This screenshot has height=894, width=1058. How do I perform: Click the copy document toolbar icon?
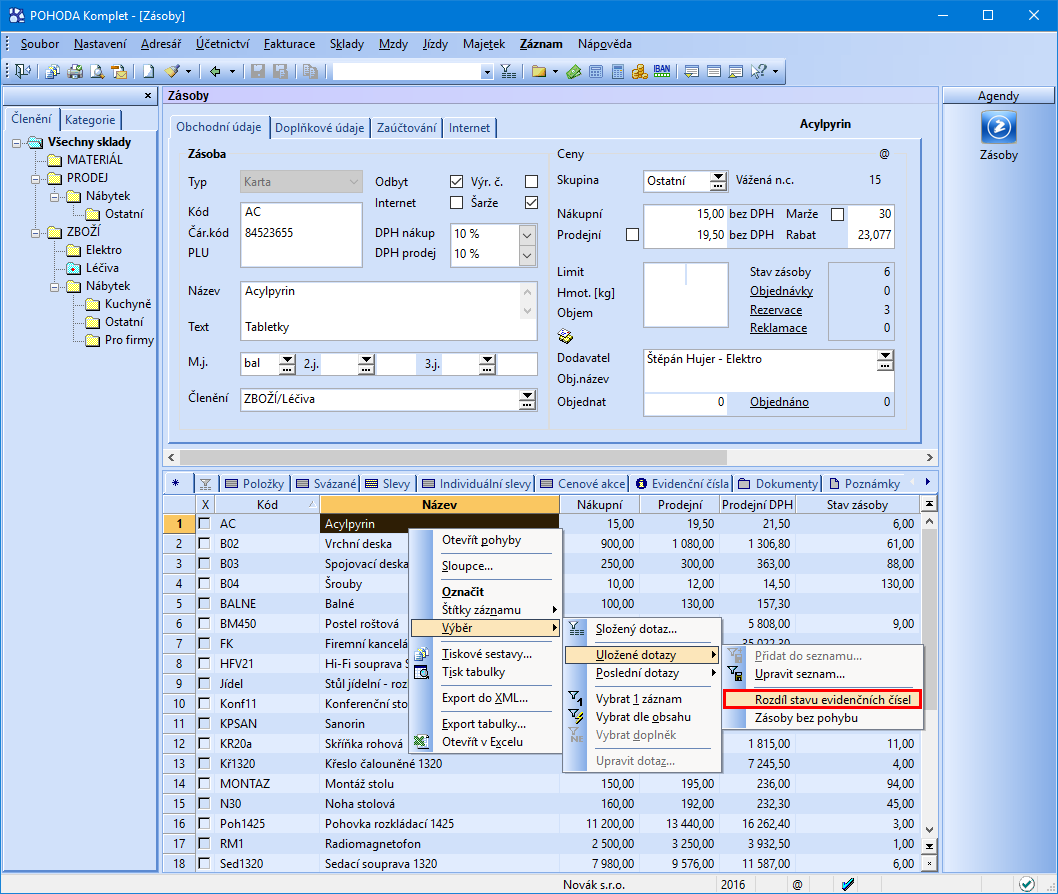(x=310, y=71)
